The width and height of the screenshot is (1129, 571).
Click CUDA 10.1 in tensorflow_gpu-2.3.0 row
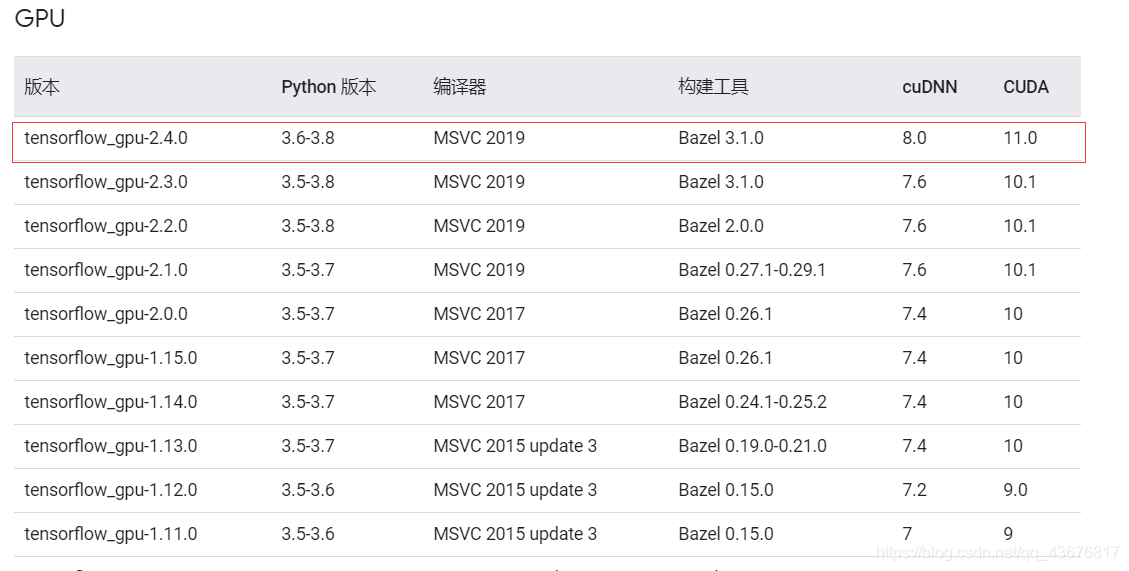(x=1020, y=181)
